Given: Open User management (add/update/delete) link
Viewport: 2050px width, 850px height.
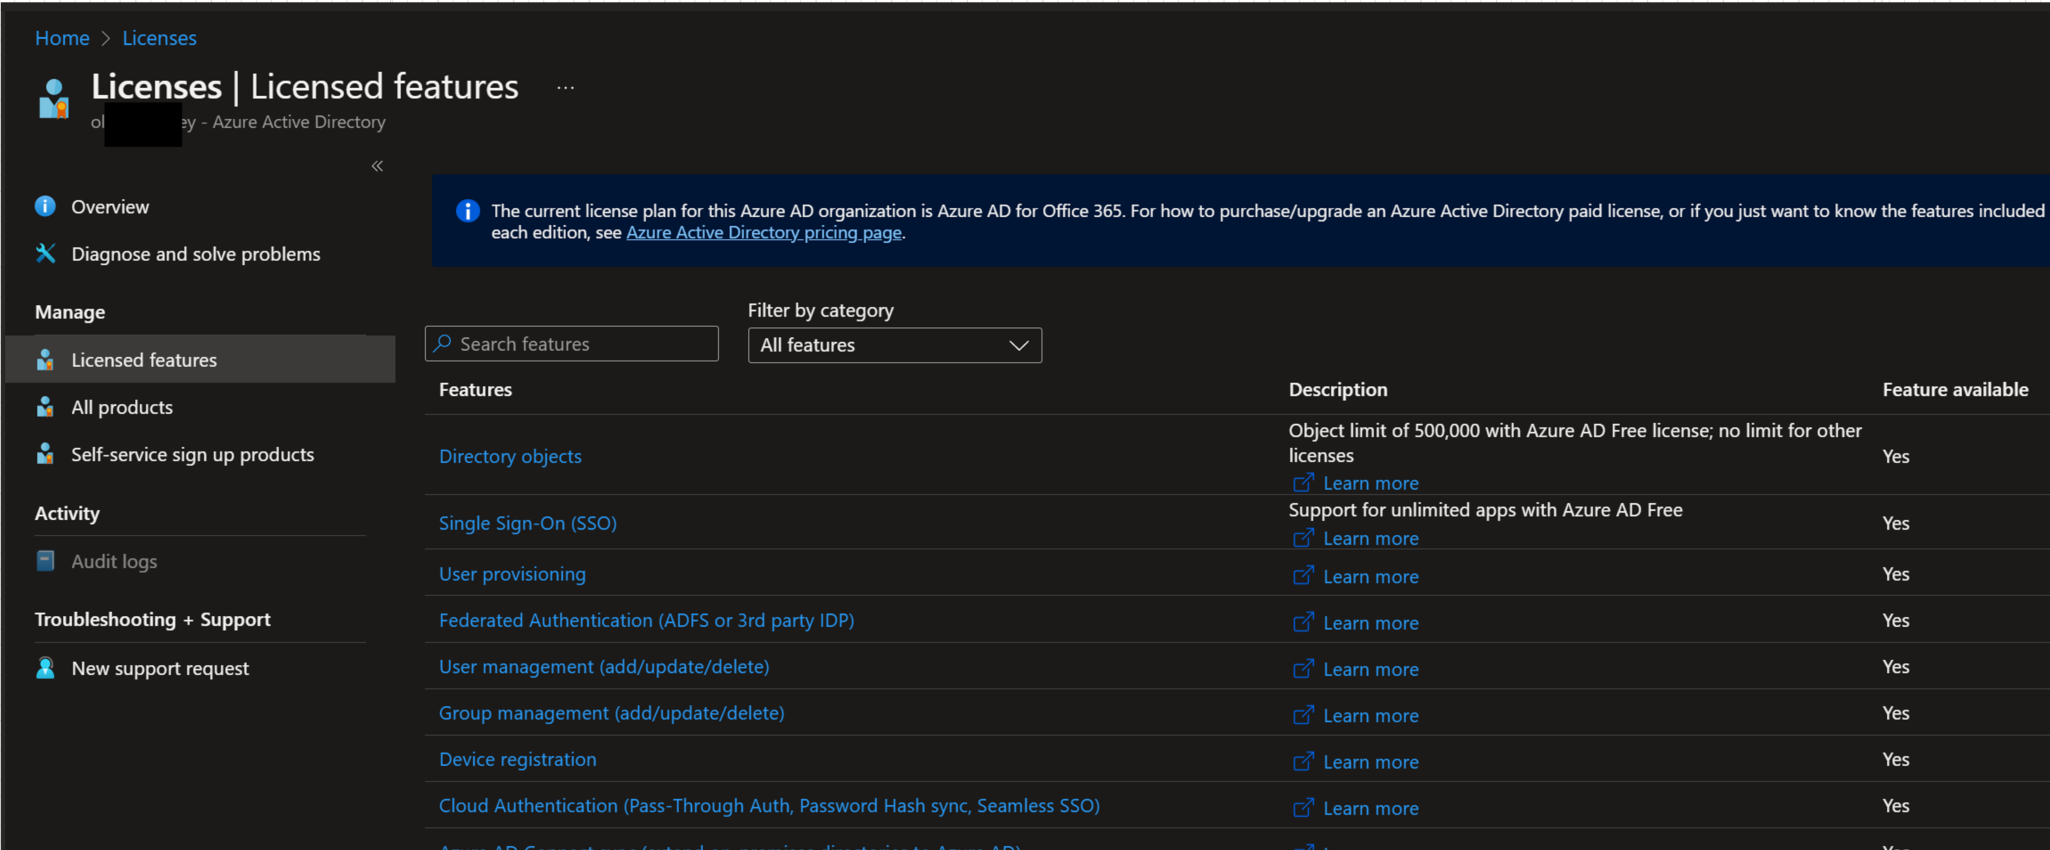Looking at the screenshot, I should tap(604, 666).
